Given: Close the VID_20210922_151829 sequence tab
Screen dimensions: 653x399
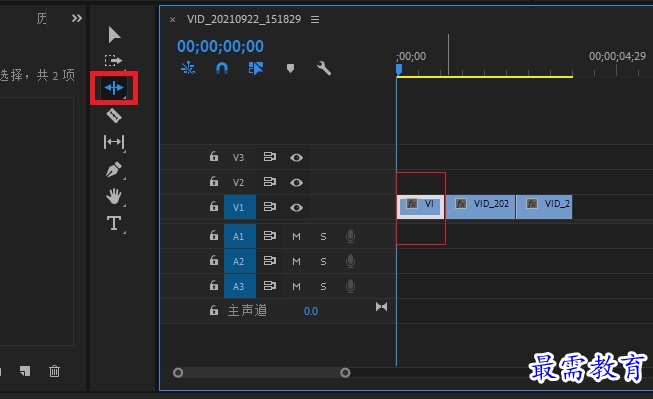Looking at the screenshot, I should [x=172, y=19].
